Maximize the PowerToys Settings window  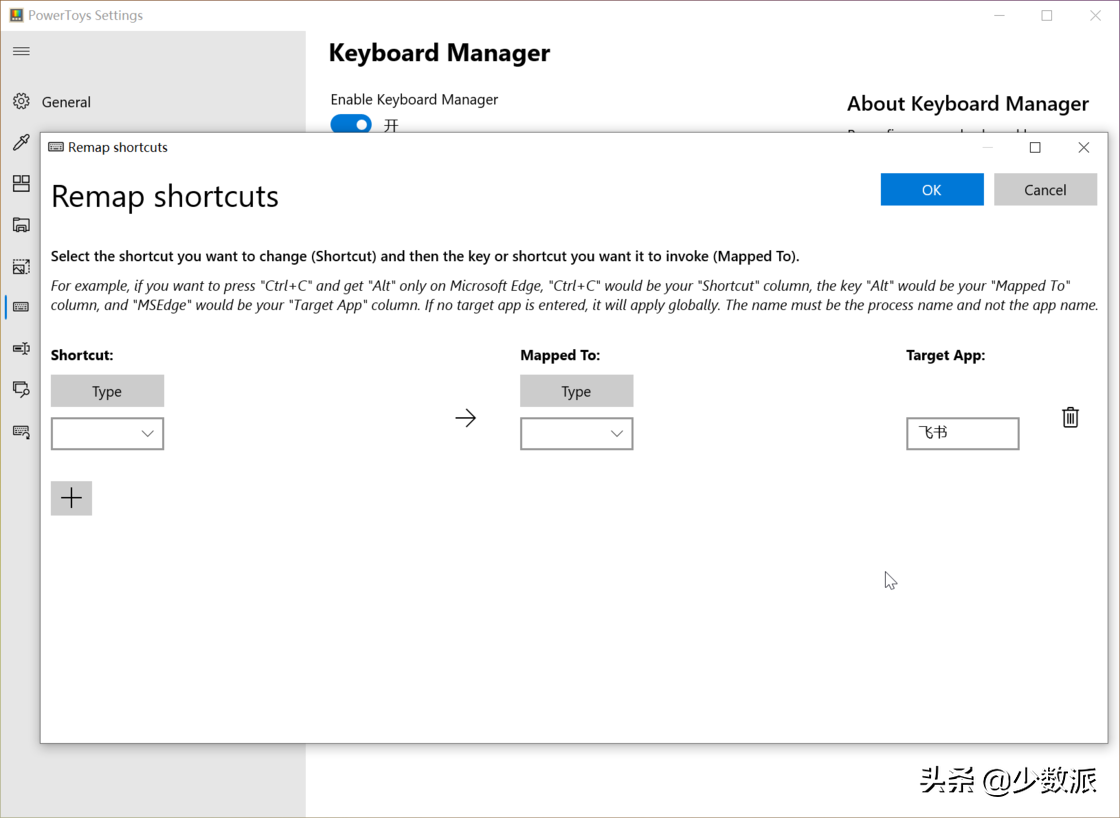coord(1047,15)
